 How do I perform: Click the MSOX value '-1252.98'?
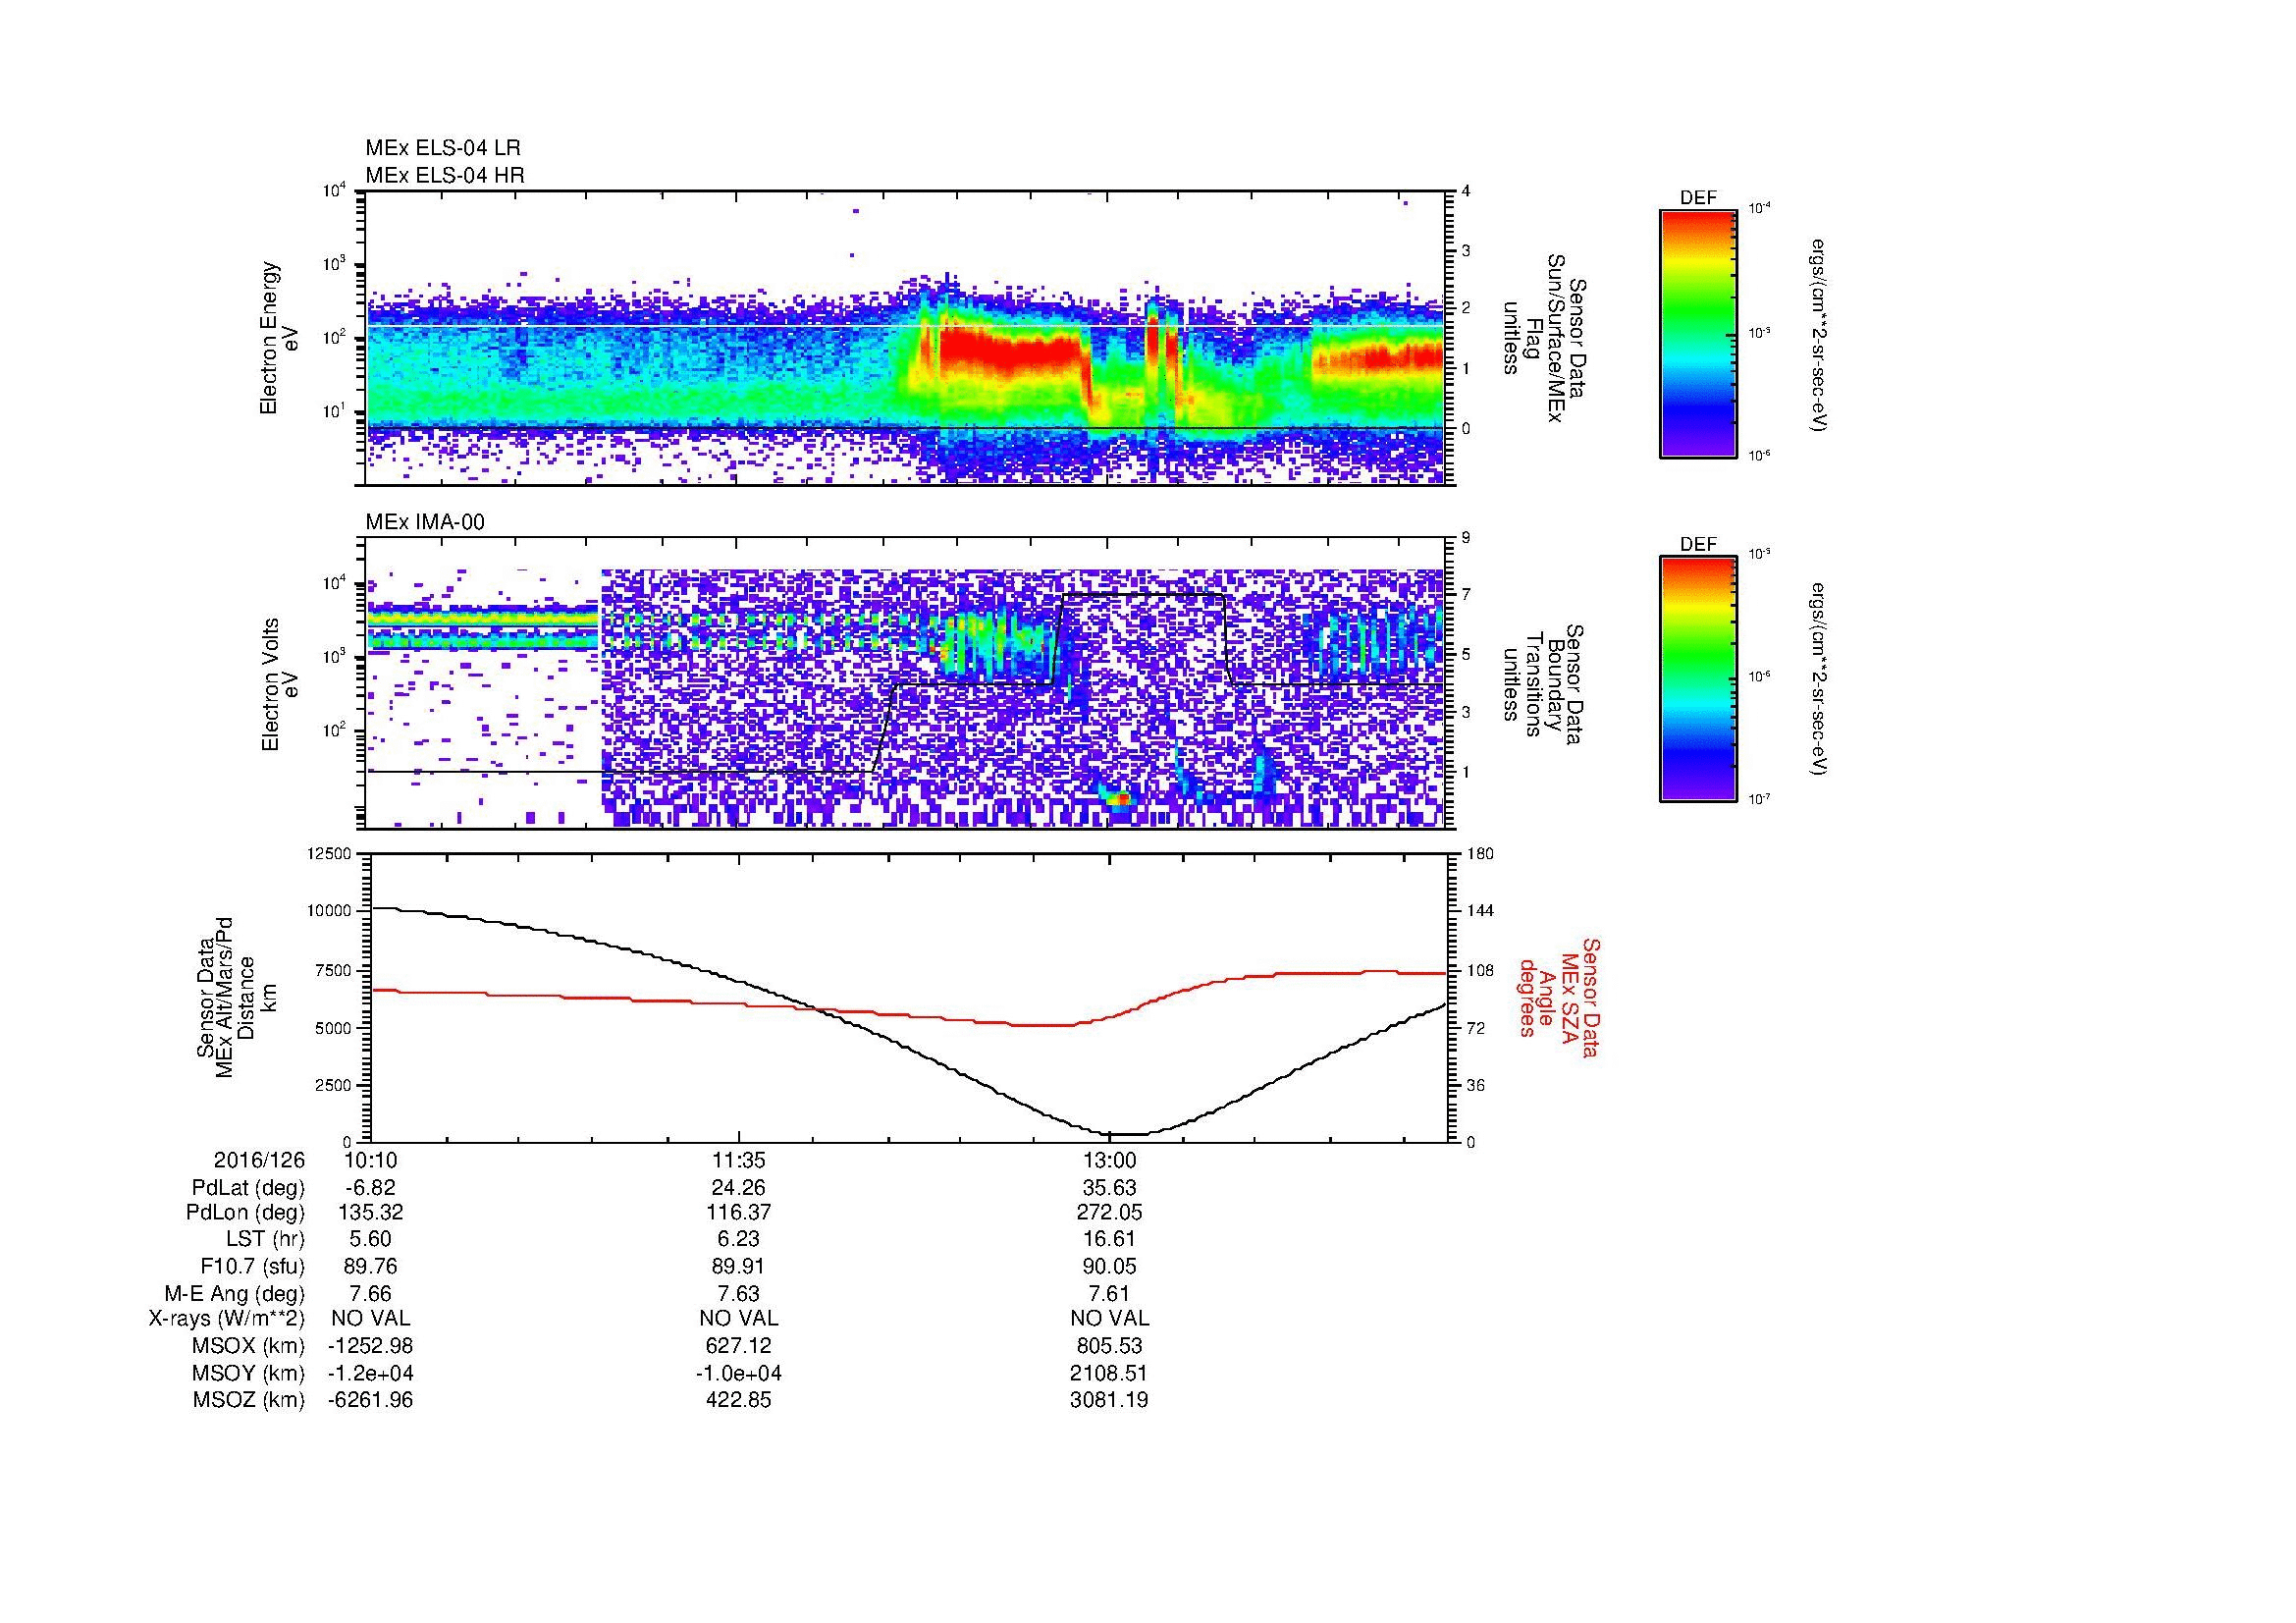(370, 1346)
